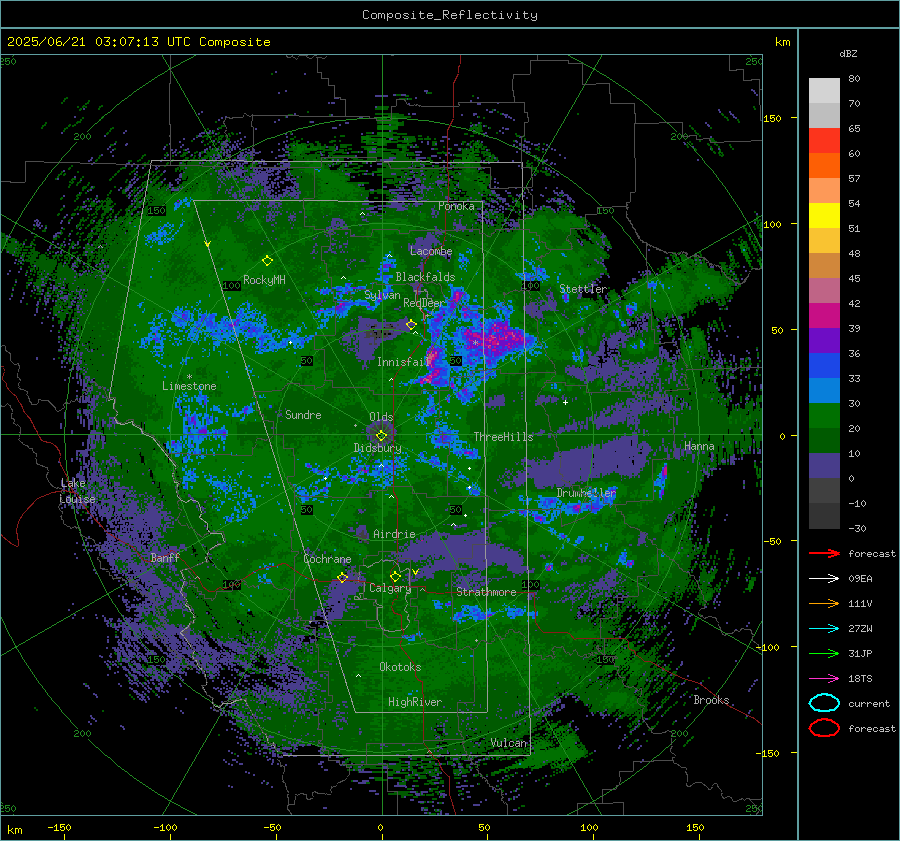Click the Composite_Reflectivity title text
900x841 pixels.
(x=449, y=15)
